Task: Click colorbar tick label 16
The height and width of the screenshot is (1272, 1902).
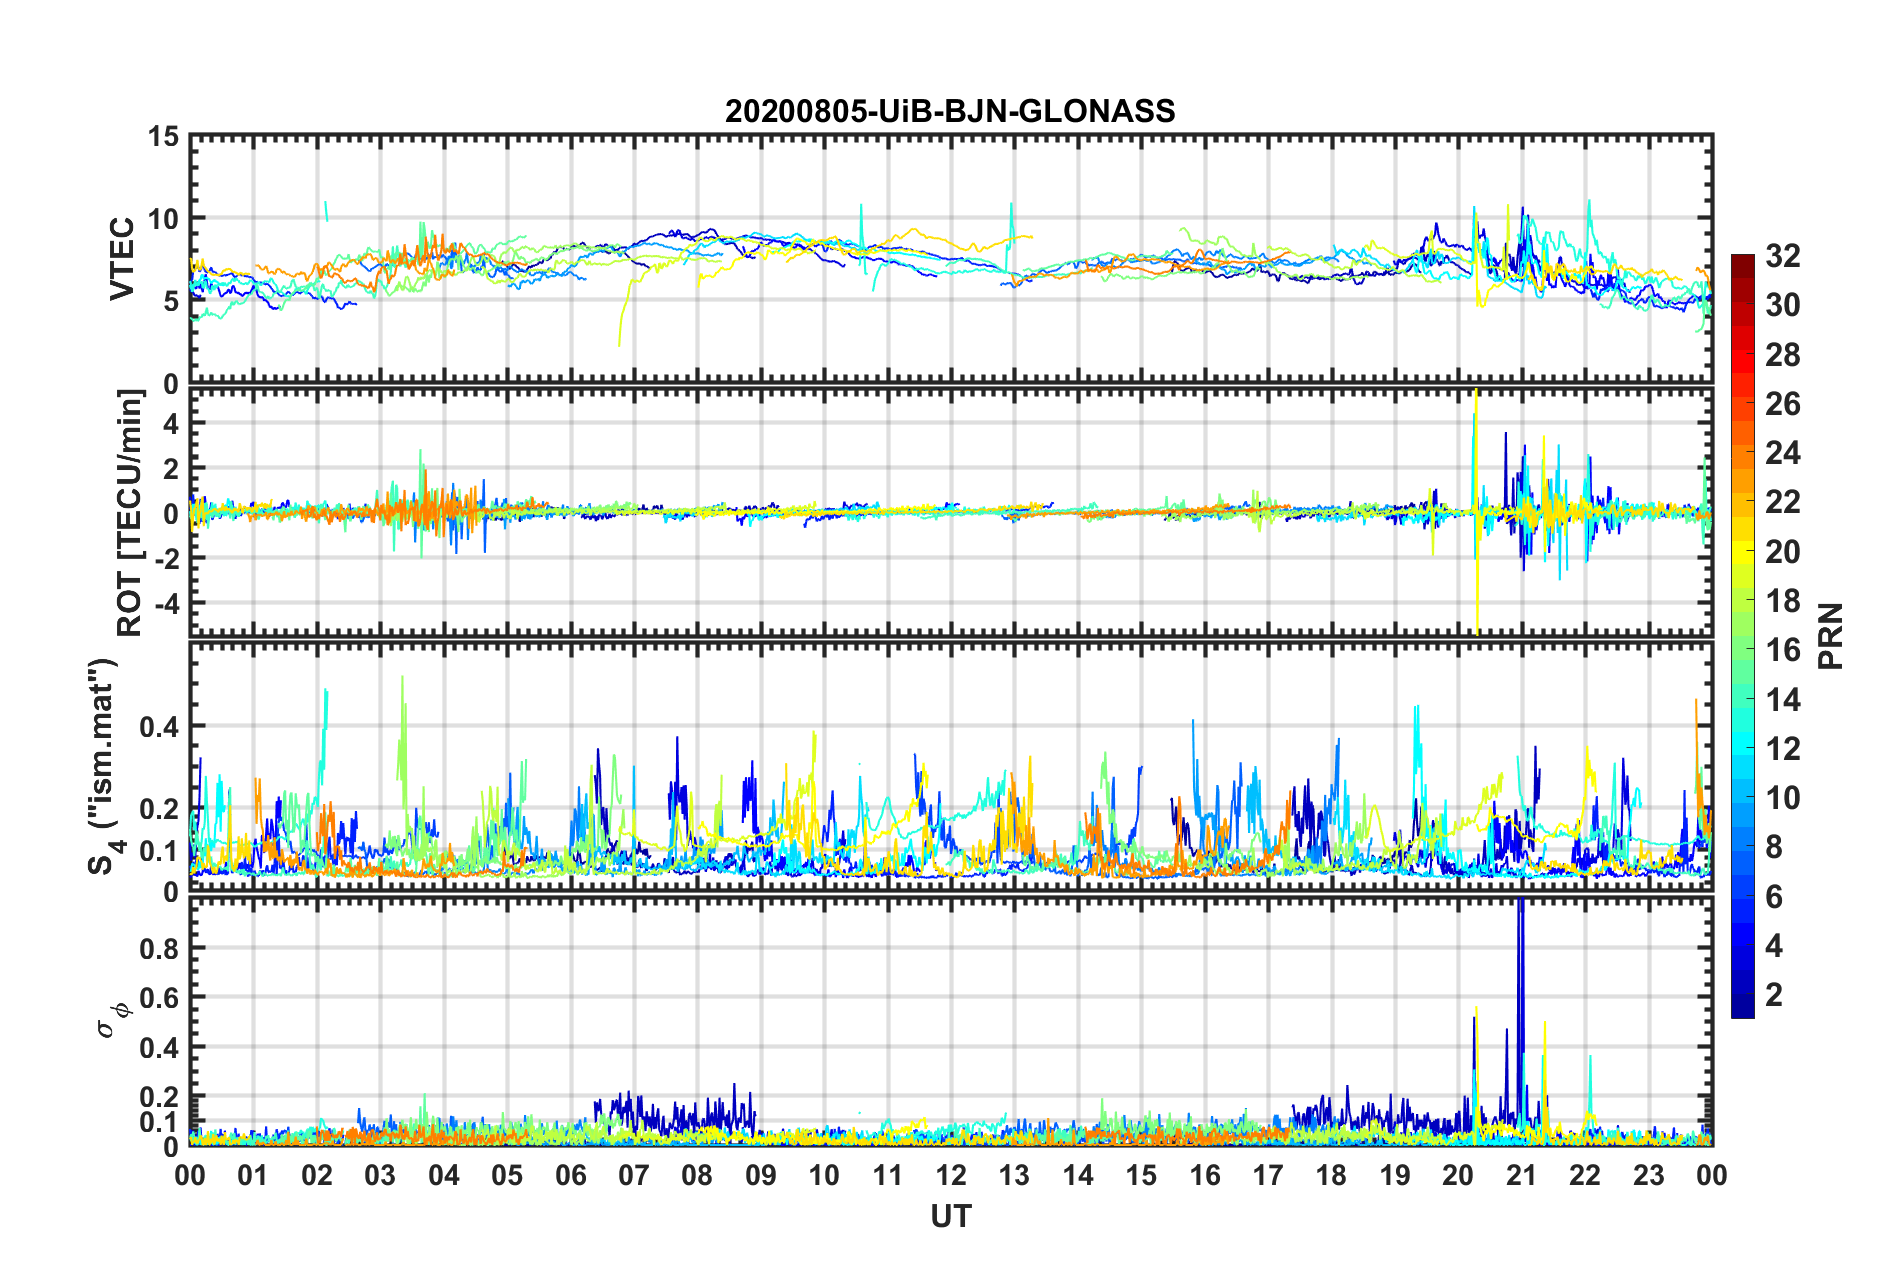Action: tap(1783, 650)
